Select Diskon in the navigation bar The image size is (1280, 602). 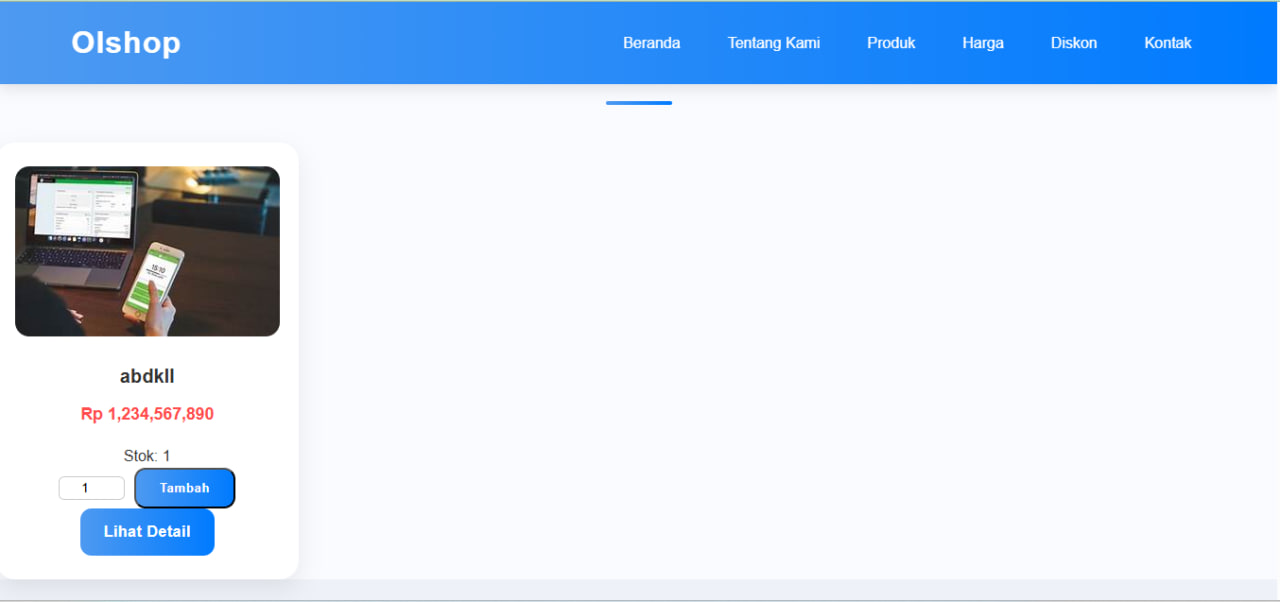(1073, 43)
